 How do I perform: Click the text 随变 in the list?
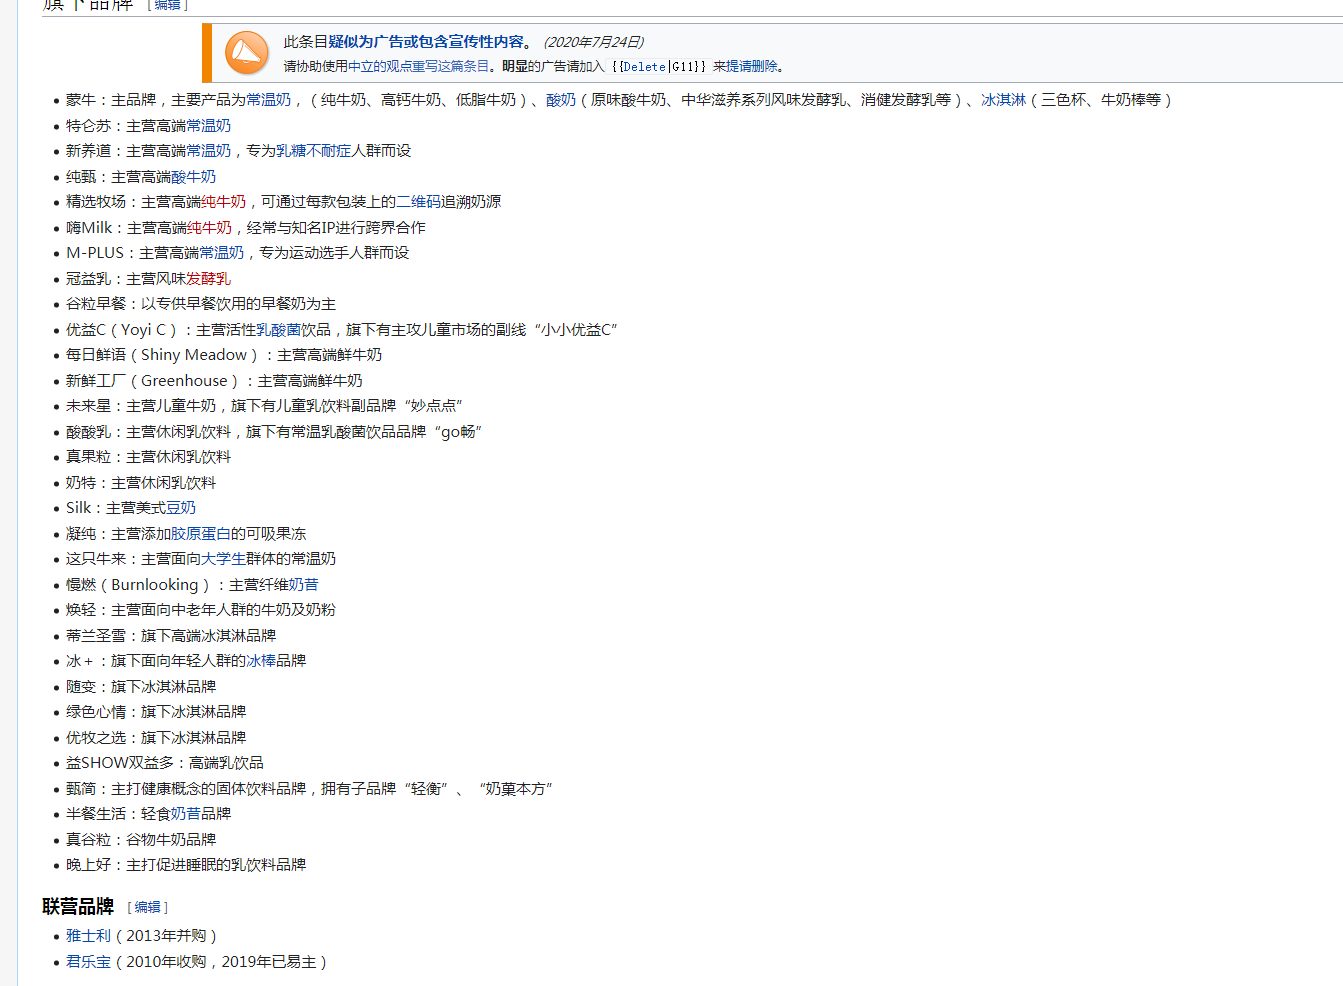(x=81, y=687)
